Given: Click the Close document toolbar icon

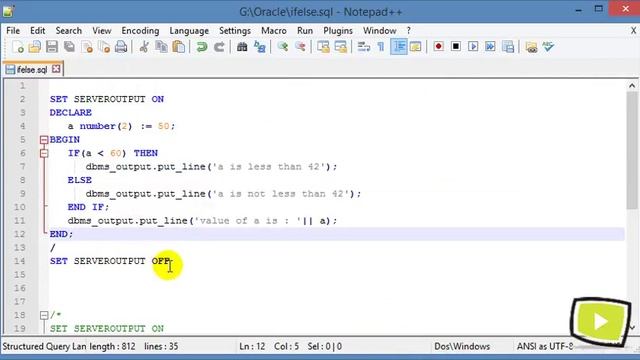Looking at the screenshot, I should (87, 47).
